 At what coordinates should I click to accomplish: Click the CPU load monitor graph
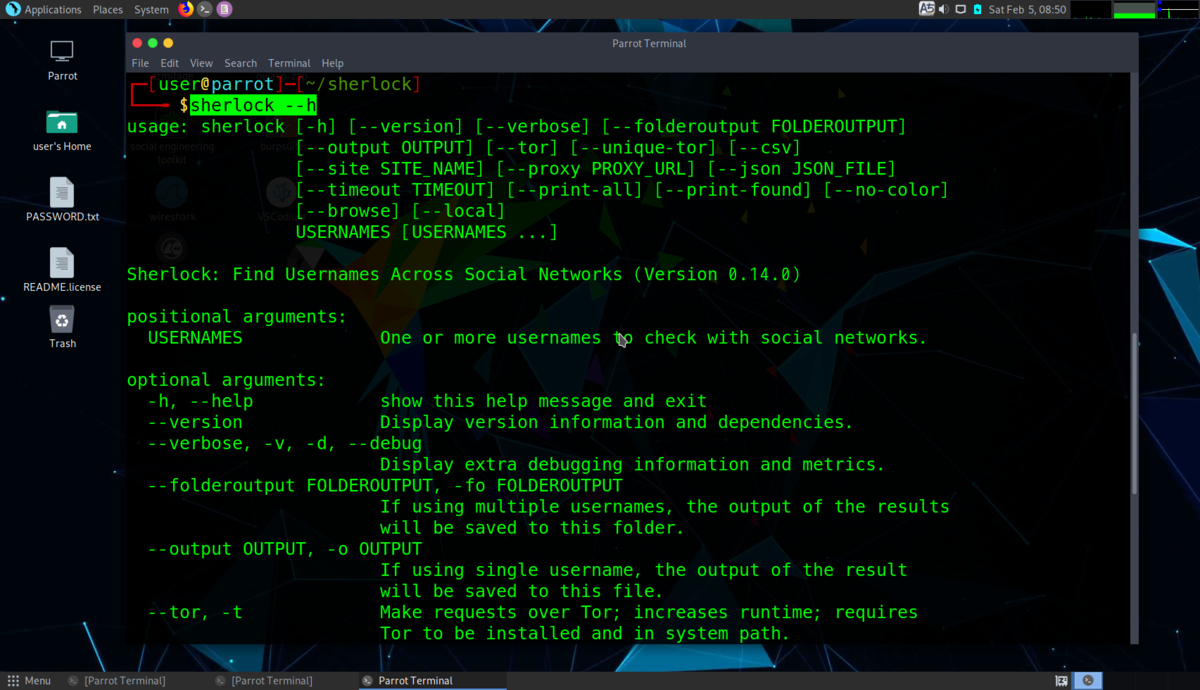[1090, 9]
